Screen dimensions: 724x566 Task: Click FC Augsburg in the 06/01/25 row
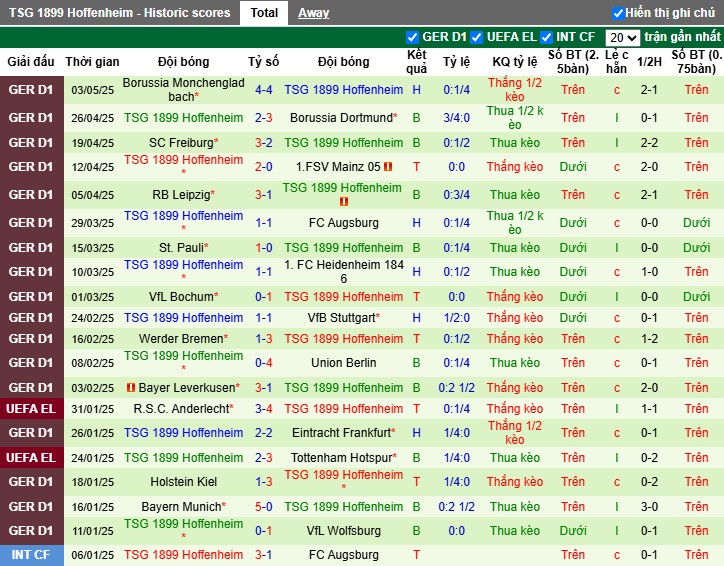click(344, 554)
